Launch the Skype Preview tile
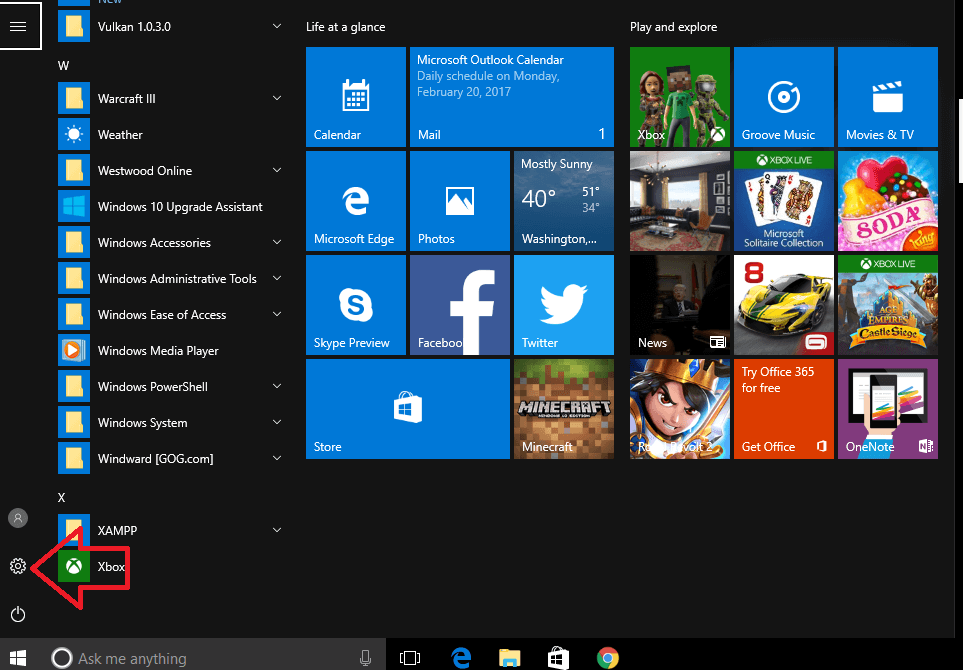The image size is (963, 670). (356, 305)
